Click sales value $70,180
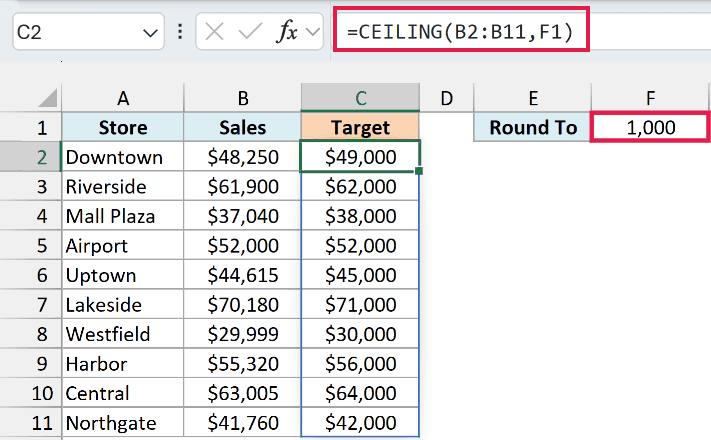Viewport: 711px width, 440px height. coord(243,304)
